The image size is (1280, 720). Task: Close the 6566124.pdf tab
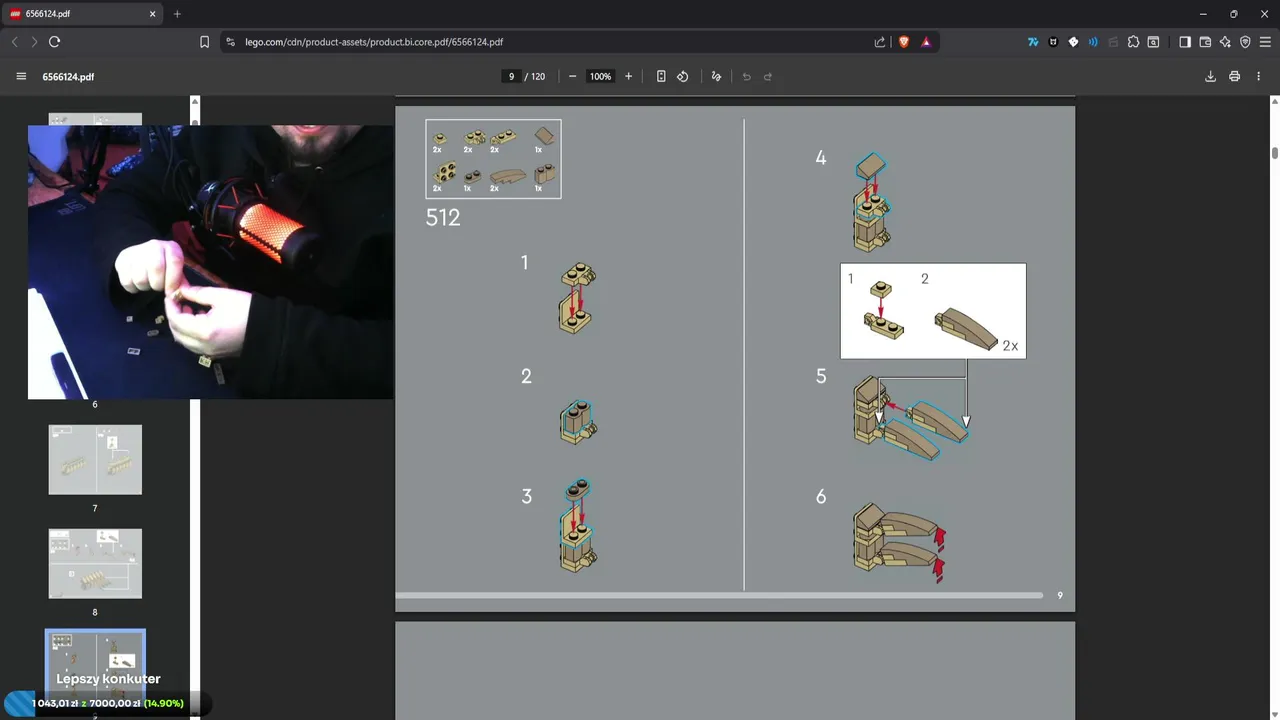[x=153, y=14]
